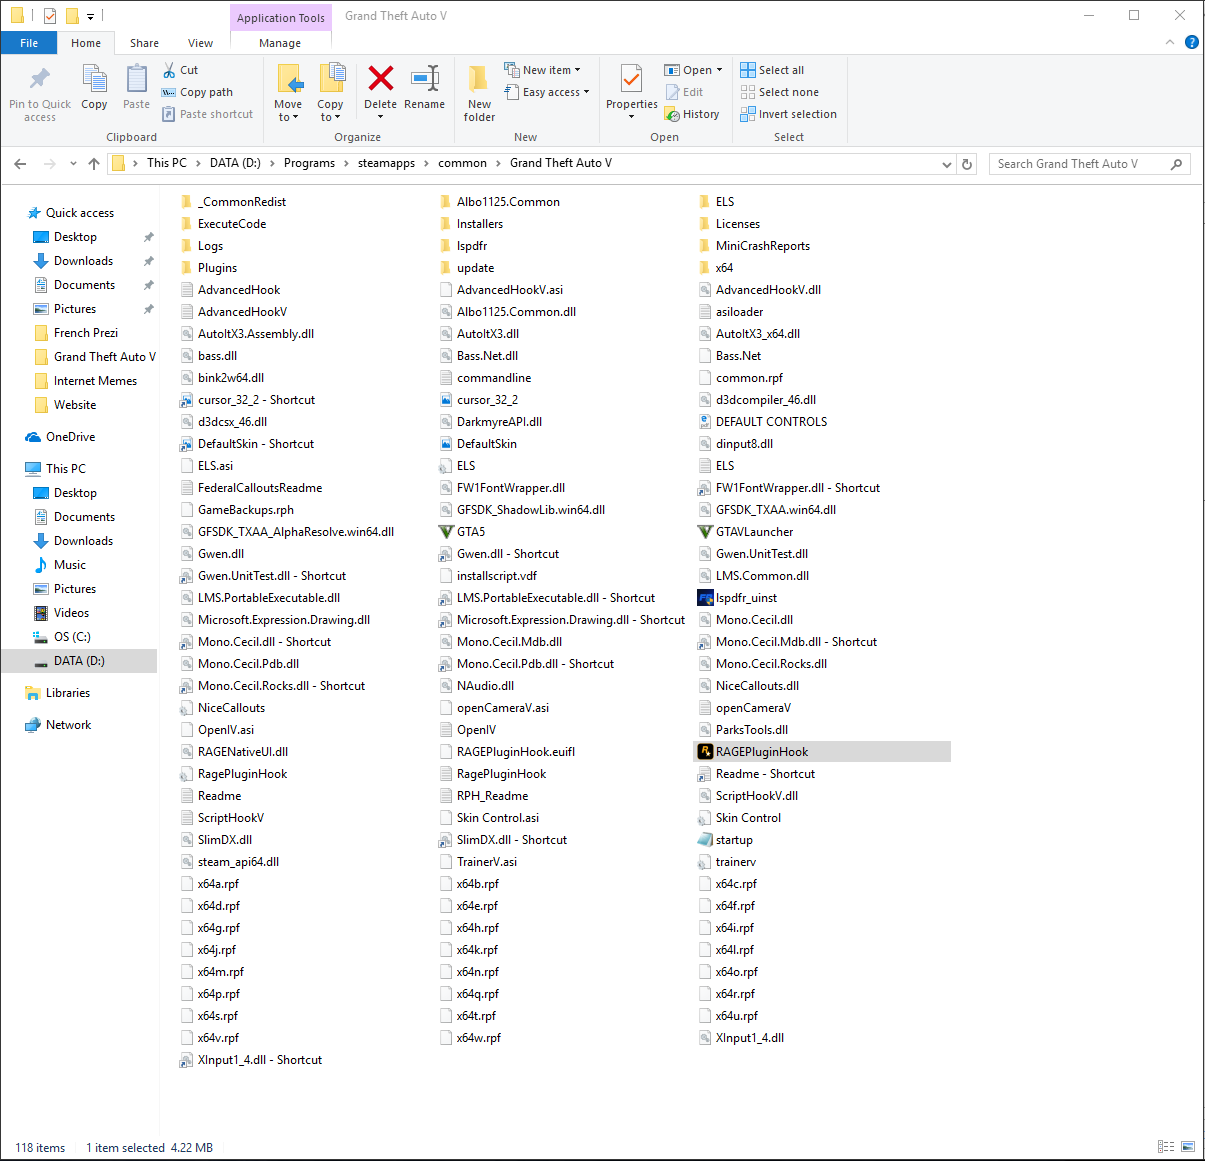Switch to details view icon in status bar
Viewport: 1205px width, 1161px height.
tap(1166, 1147)
